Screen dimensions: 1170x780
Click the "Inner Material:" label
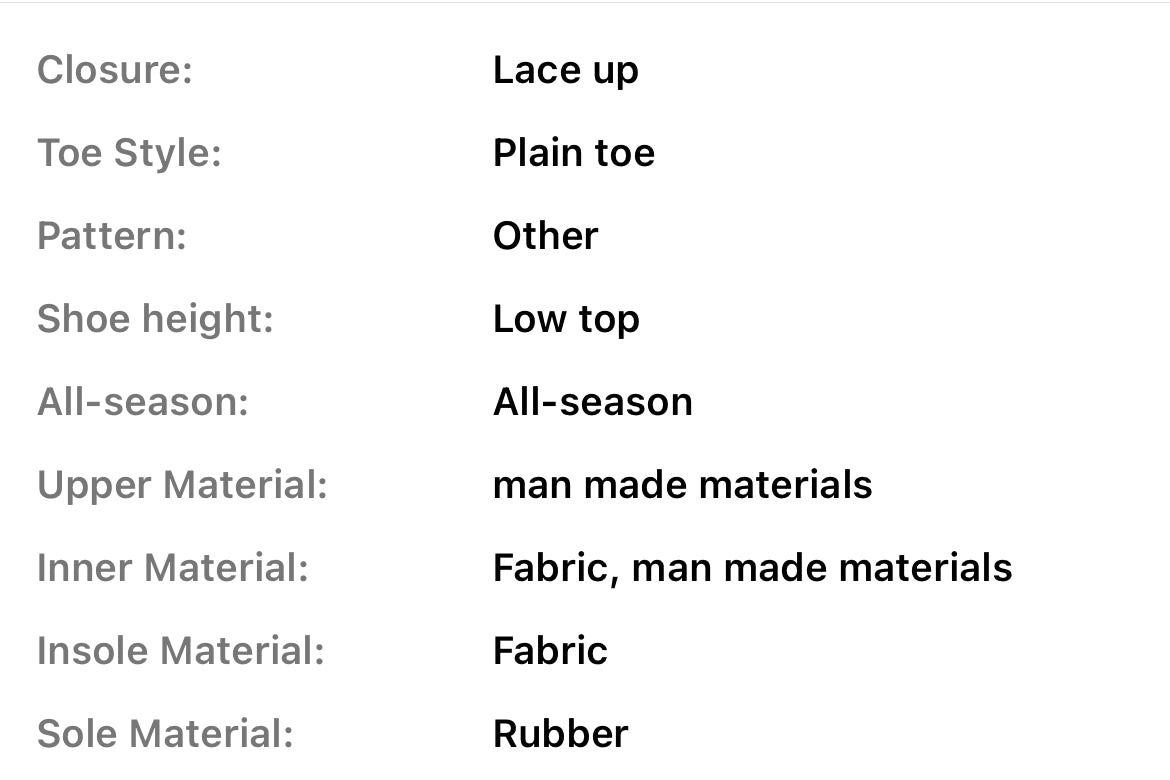[x=173, y=569]
